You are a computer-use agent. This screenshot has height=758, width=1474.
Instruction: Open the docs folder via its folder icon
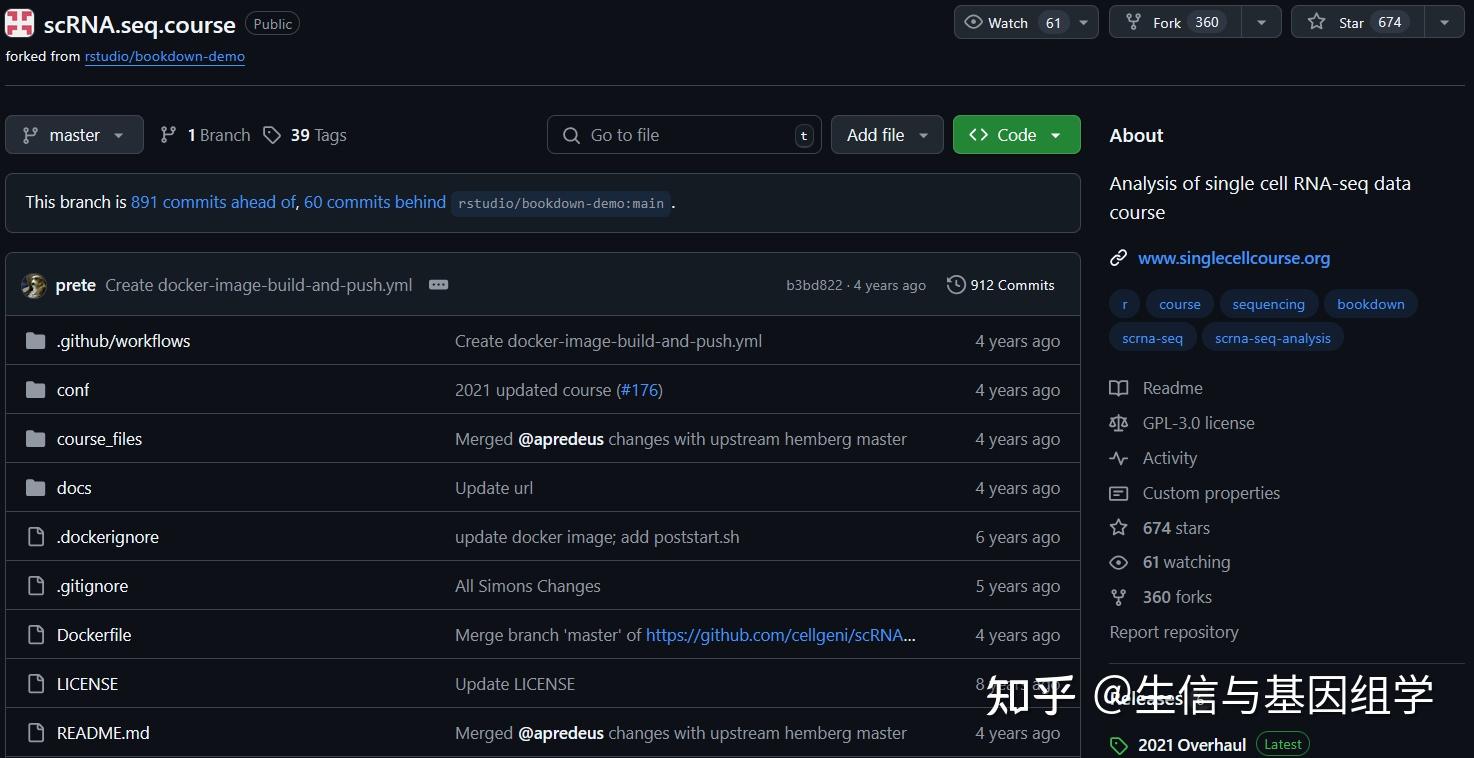point(35,487)
